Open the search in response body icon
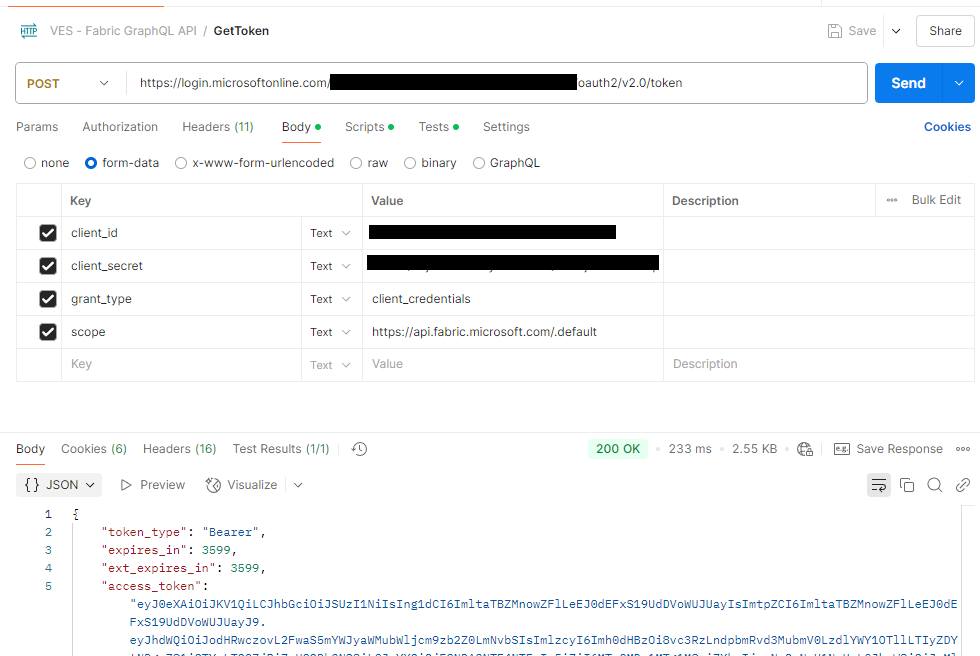980x656 pixels. tap(934, 484)
